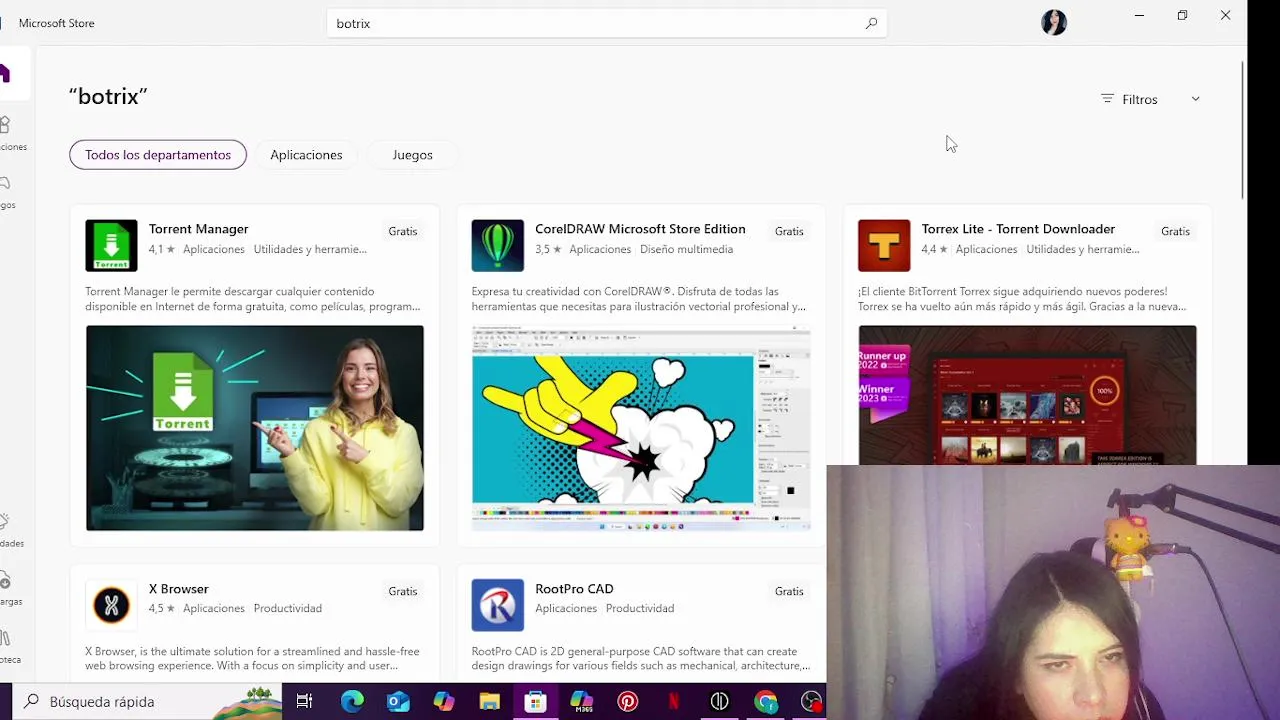Click Microsoft Store taskbar icon
This screenshot has width=1280, height=720.
point(535,701)
